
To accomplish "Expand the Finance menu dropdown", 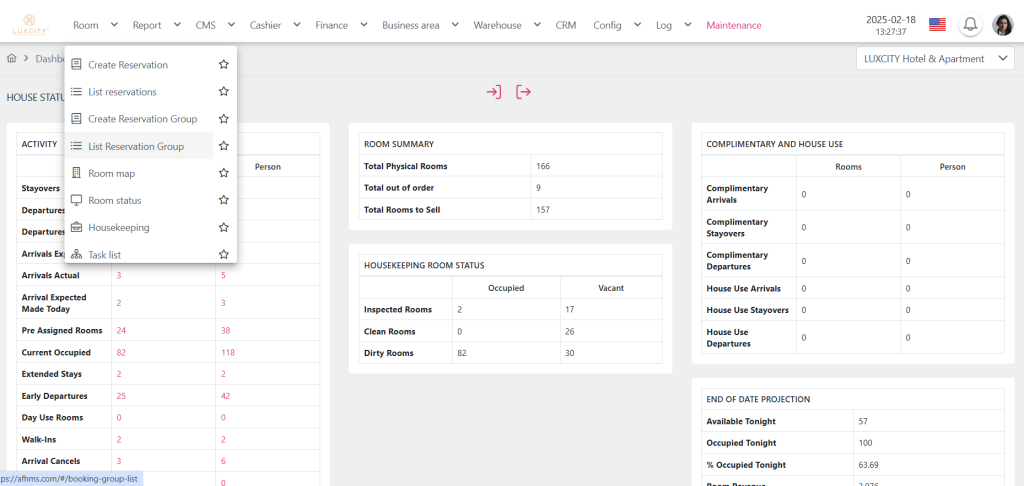I will (341, 25).
